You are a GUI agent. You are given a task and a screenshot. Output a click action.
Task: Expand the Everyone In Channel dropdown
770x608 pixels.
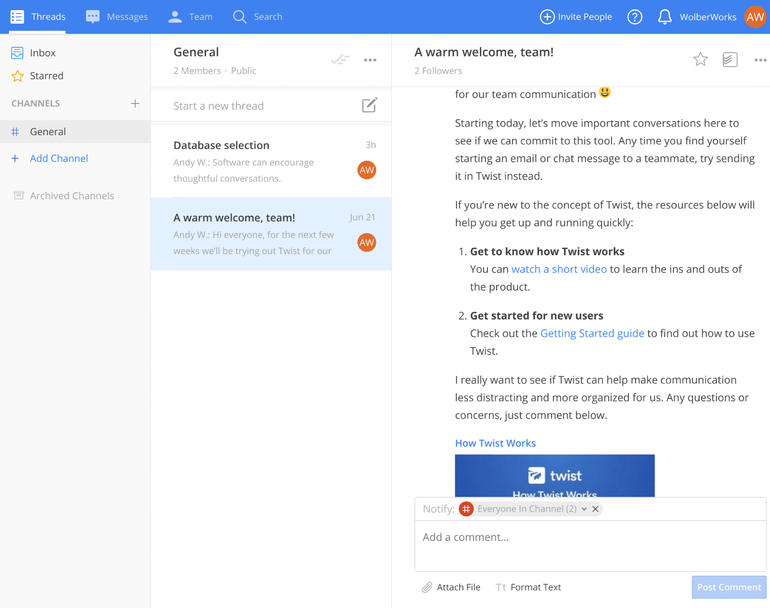point(584,509)
